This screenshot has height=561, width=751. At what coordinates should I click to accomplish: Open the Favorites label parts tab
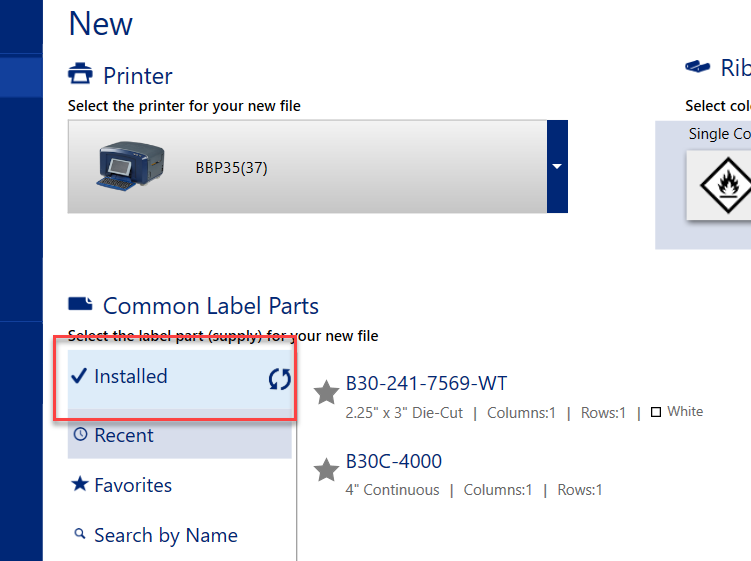coord(133,485)
